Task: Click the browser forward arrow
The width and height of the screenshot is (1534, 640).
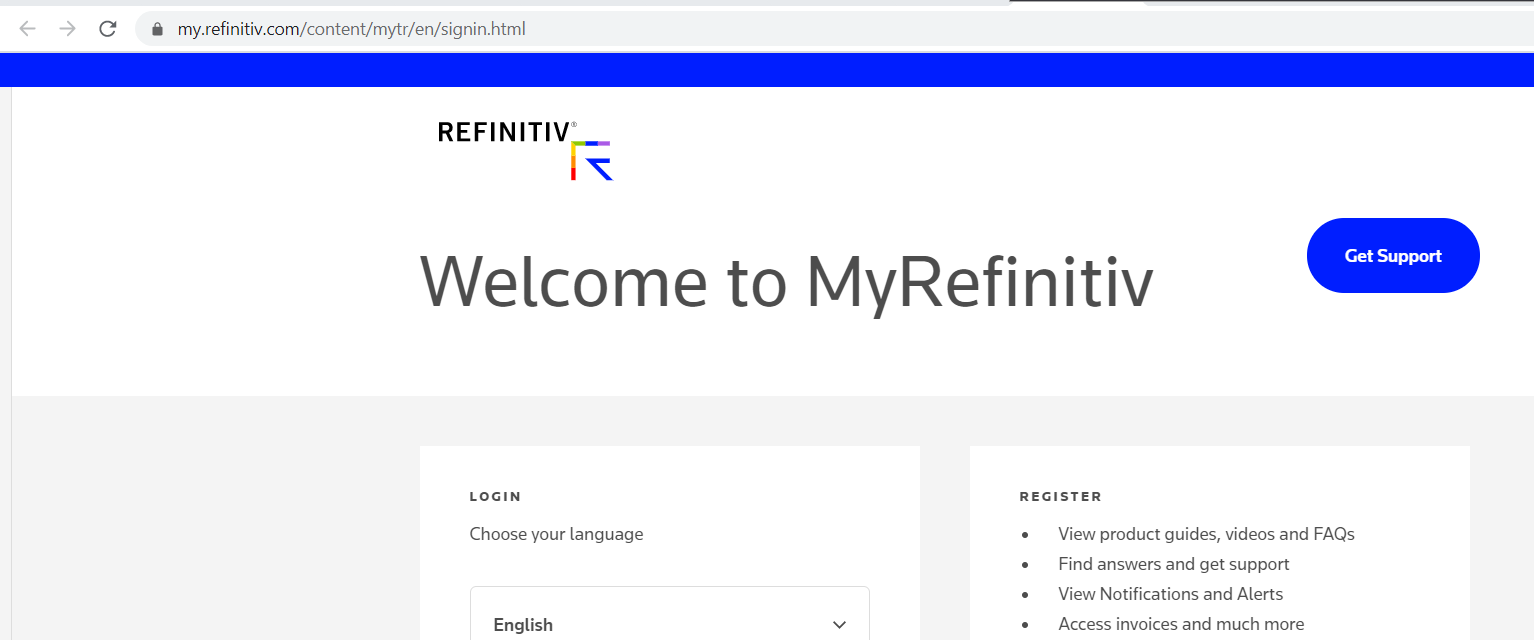Action: point(67,29)
